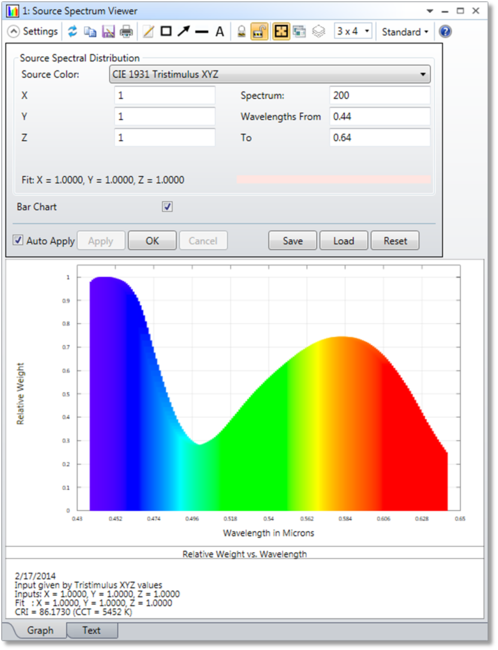Screen dimensions: 498x650
Task: Click the 'Fit: X = 1.0000' settings text
Action: tap(103, 180)
